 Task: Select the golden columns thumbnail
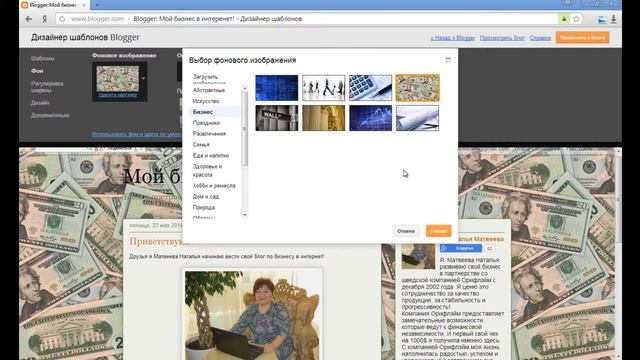tap(324, 118)
